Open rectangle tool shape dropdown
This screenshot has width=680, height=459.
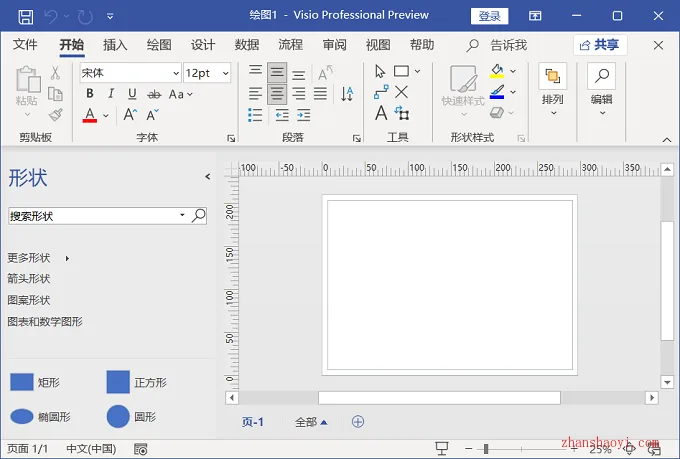pyautogui.click(x=417, y=71)
